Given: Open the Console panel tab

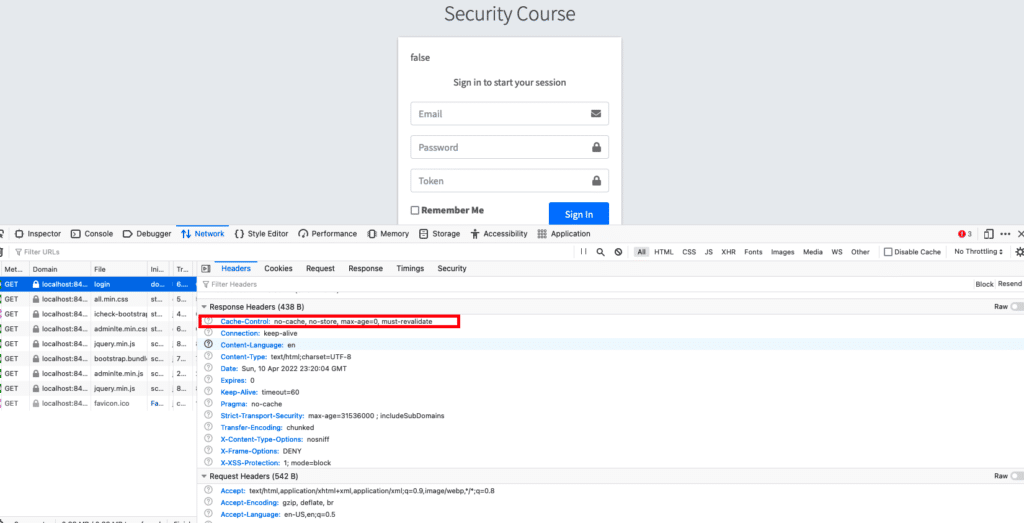Looking at the screenshot, I should [92, 234].
